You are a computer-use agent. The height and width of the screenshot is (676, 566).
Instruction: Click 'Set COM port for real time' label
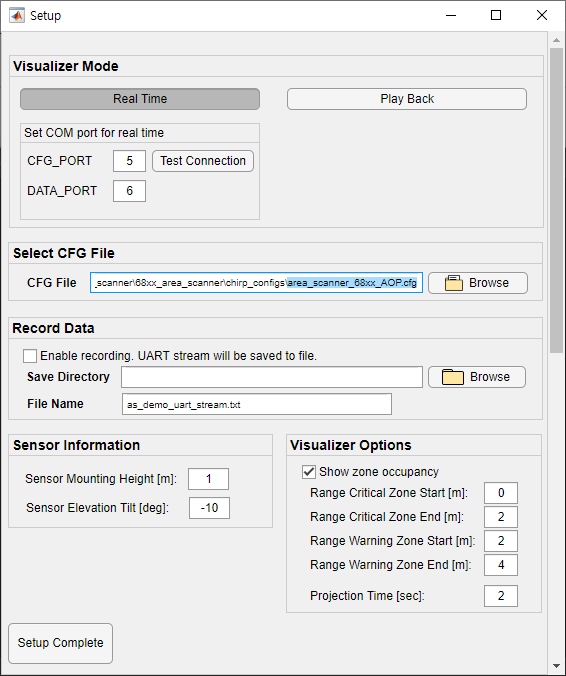(x=94, y=133)
